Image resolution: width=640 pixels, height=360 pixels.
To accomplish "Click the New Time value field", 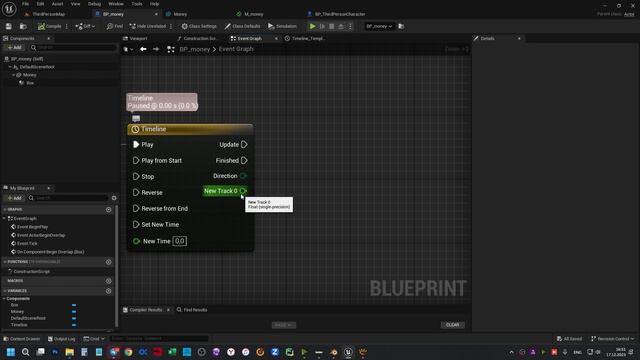I will coord(180,241).
